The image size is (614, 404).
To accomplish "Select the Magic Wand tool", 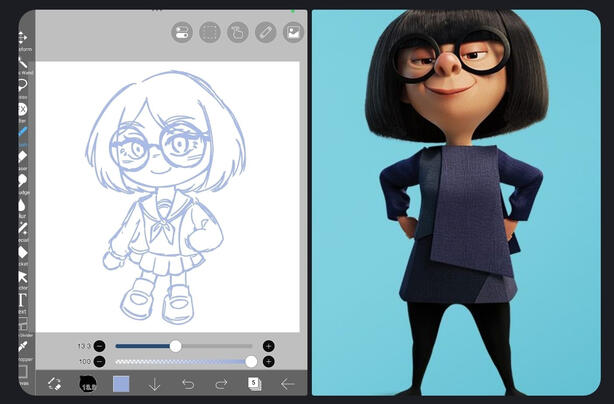I will tap(22, 62).
